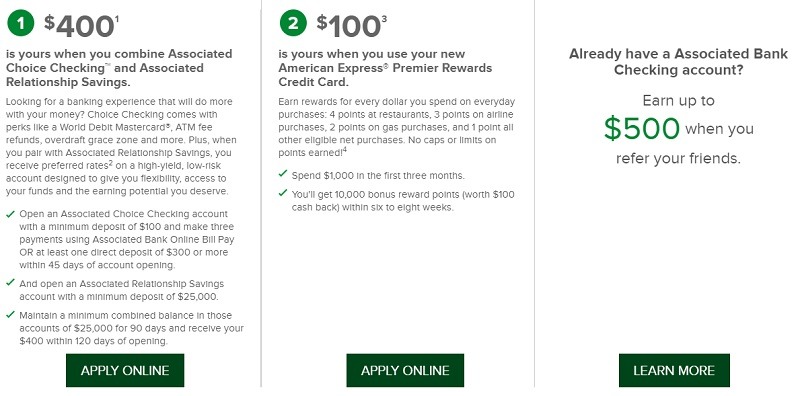Click footnote 3 superscript next to $100

[x=384, y=19]
